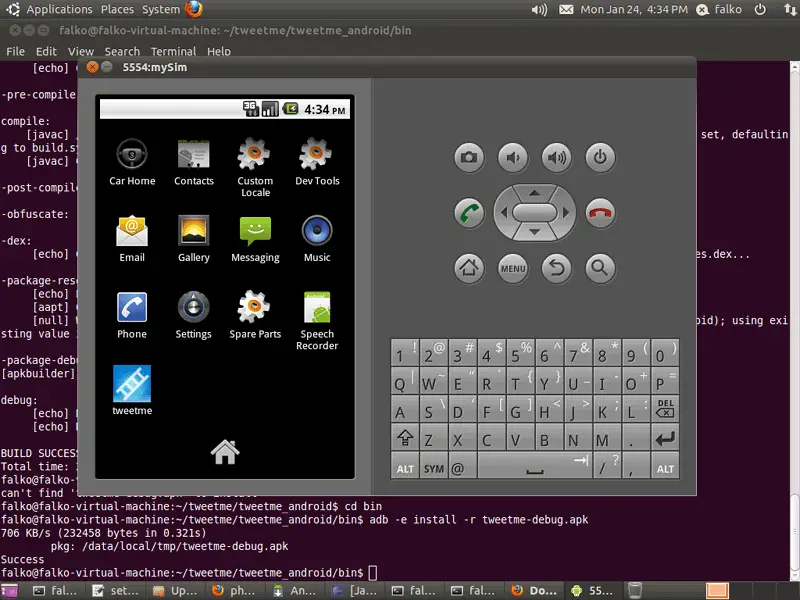Open Android Settings app
This screenshot has height=600, width=800.
pos(193,315)
